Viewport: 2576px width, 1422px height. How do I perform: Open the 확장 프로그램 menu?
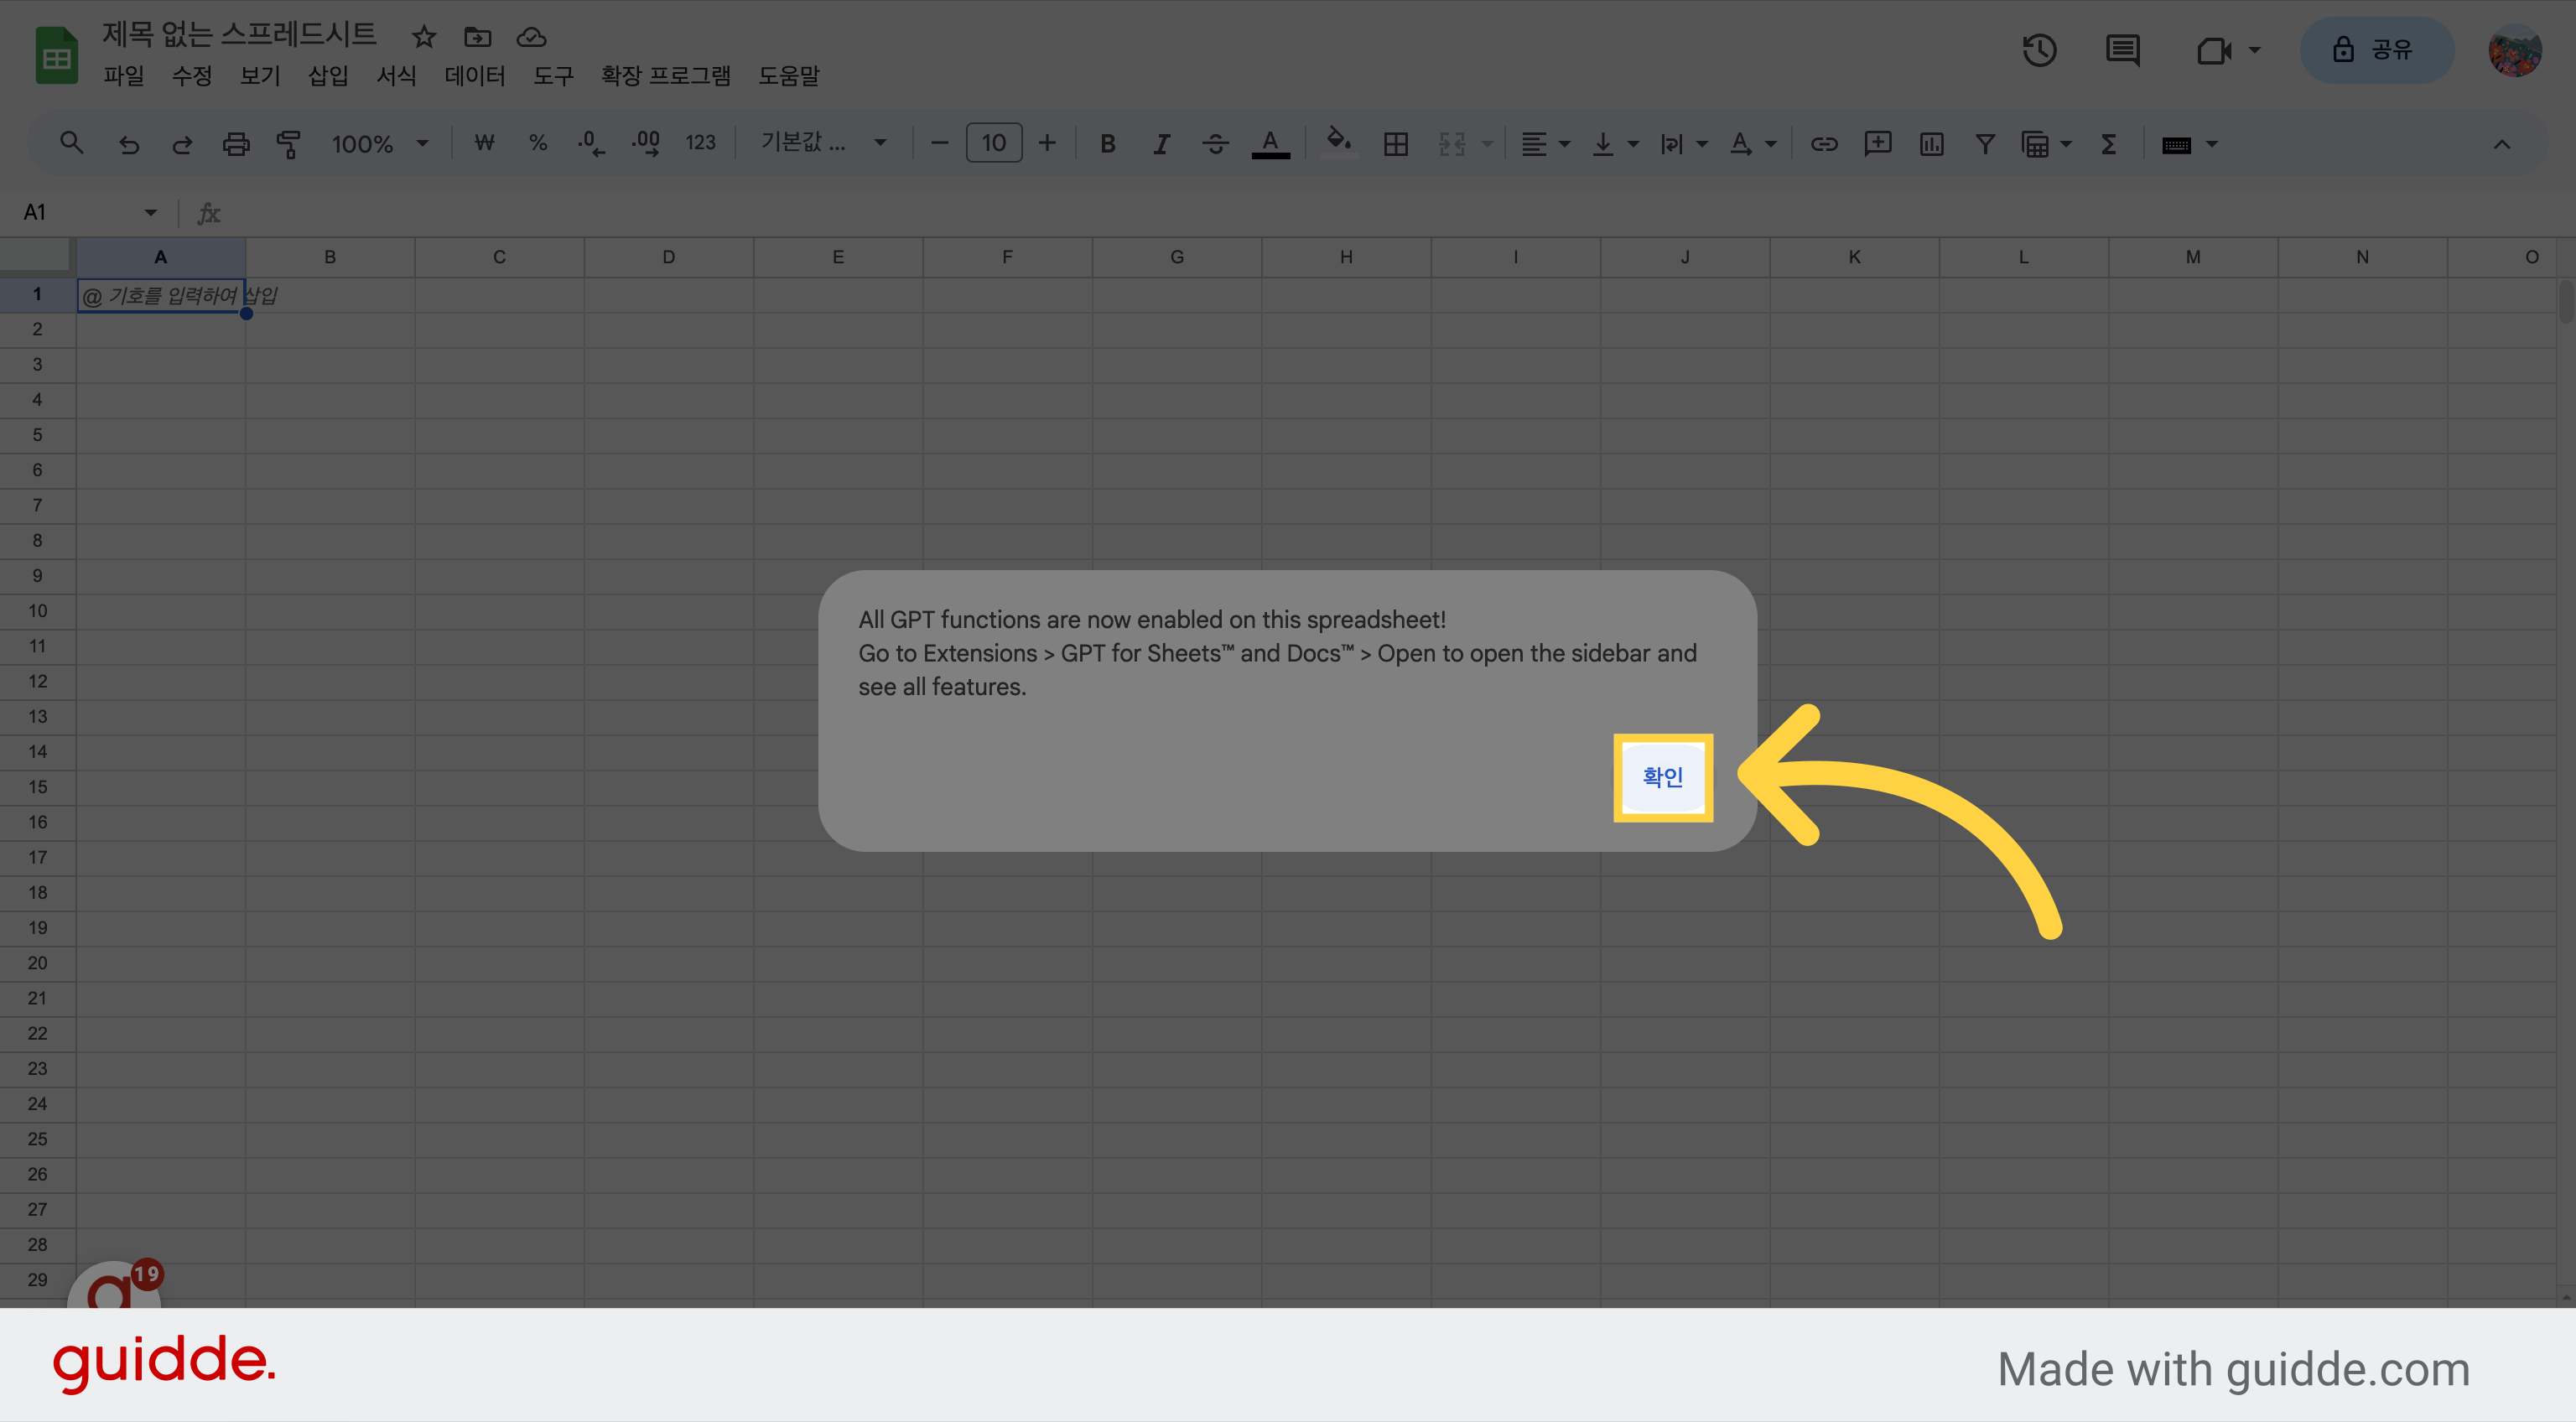665,76
